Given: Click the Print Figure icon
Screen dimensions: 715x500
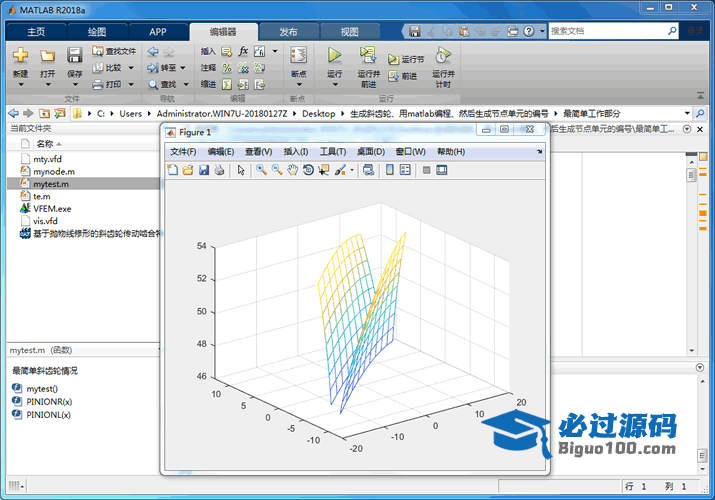Looking at the screenshot, I should 218,170.
